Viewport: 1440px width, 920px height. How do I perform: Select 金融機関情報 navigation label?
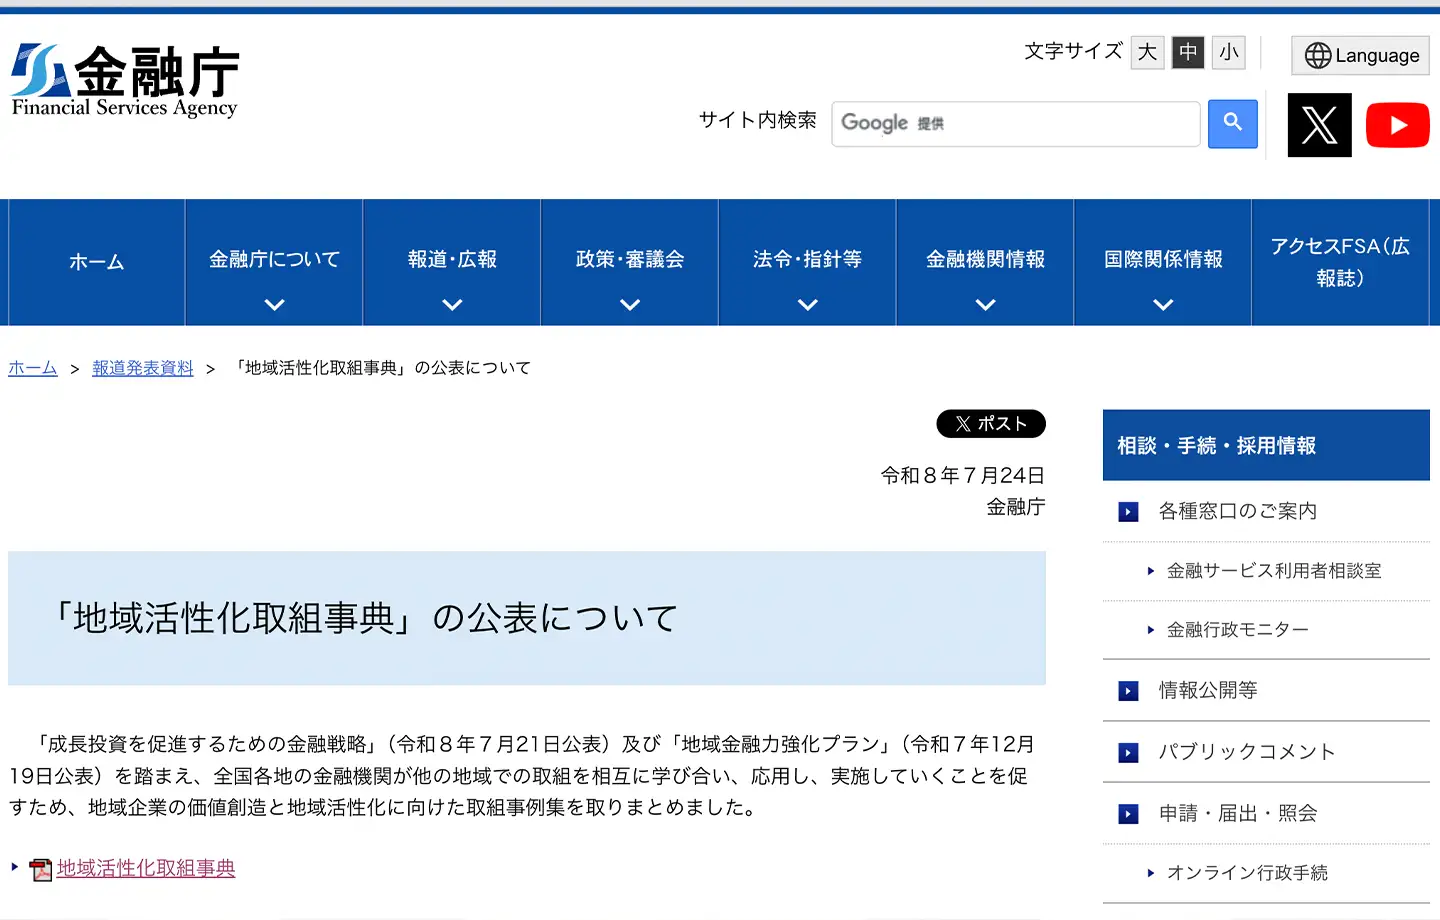point(985,259)
